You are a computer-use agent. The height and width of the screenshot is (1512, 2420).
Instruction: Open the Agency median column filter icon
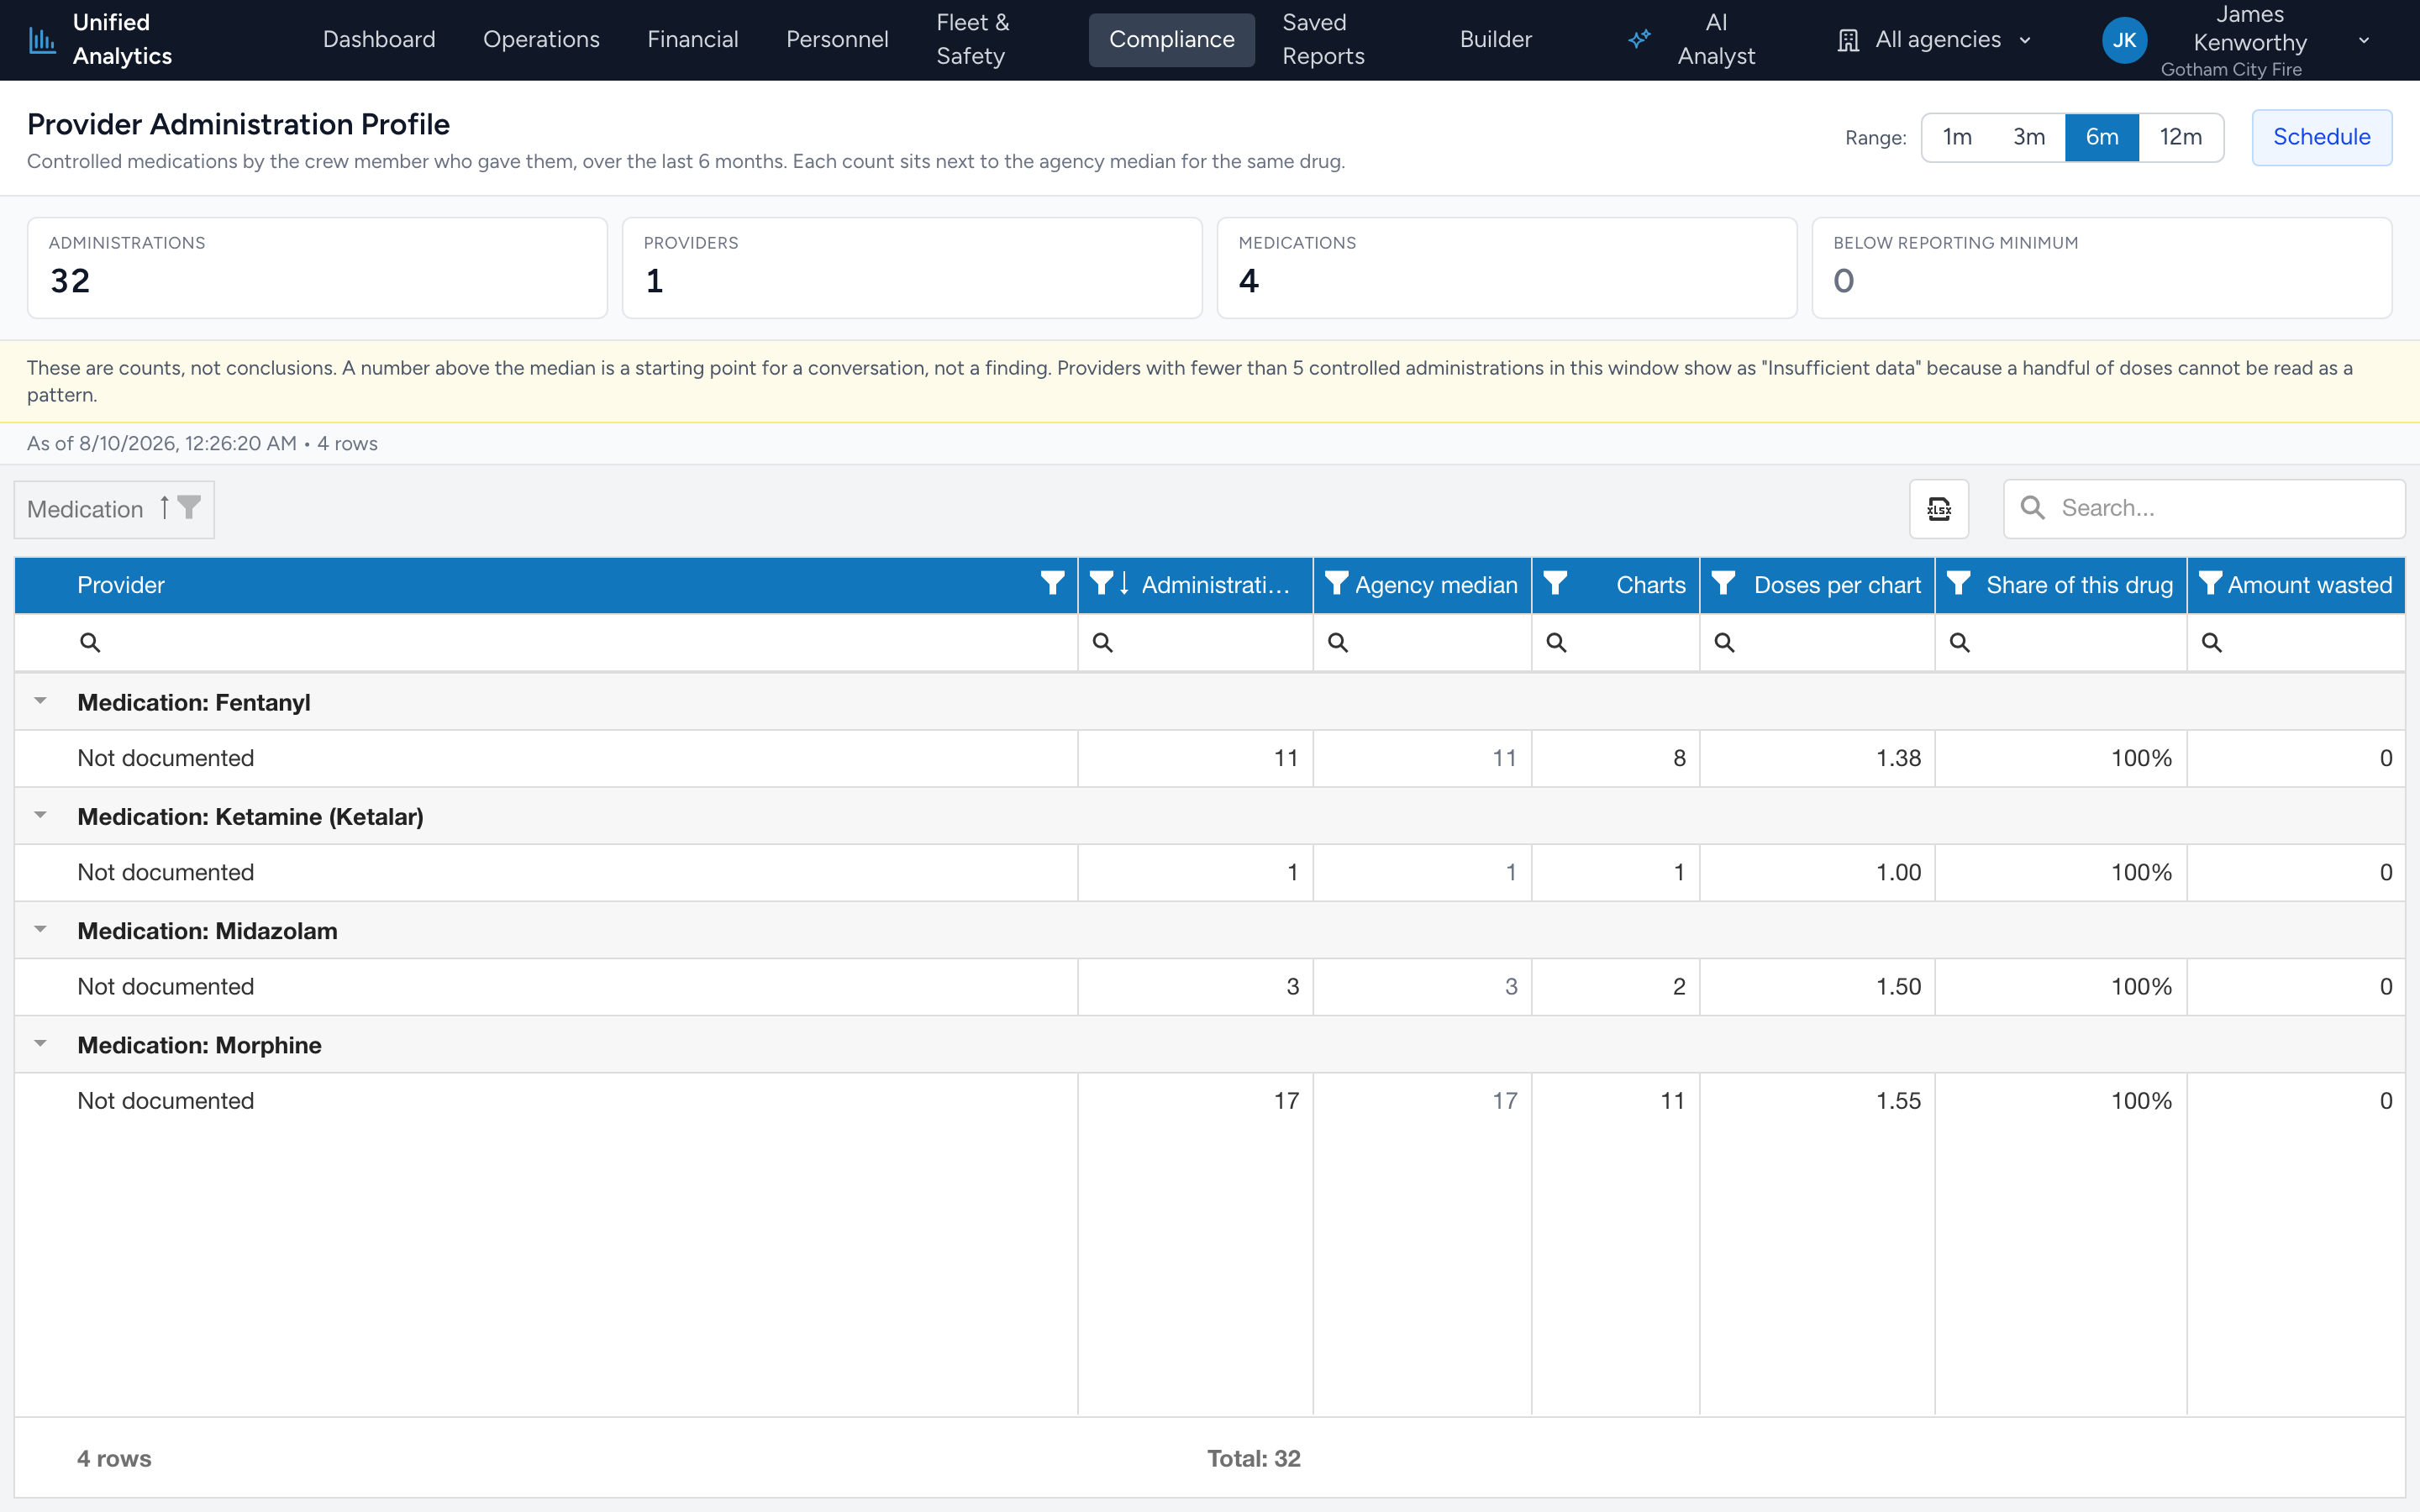coord(1336,583)
